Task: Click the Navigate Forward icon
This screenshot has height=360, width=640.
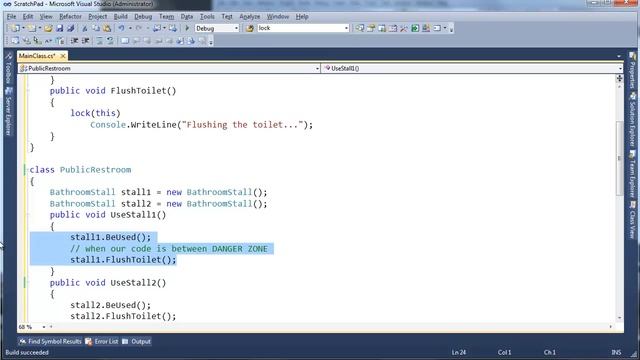Action: (173, 28)
